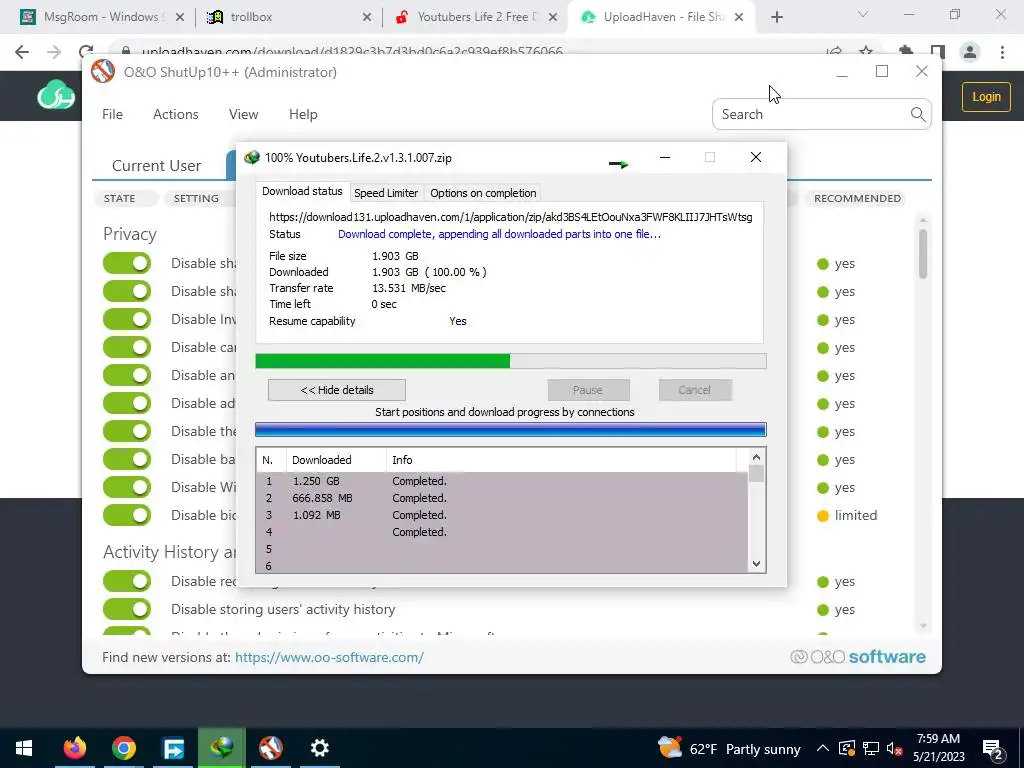Open Chrome tab search chevron

click(x=863, y=14)
